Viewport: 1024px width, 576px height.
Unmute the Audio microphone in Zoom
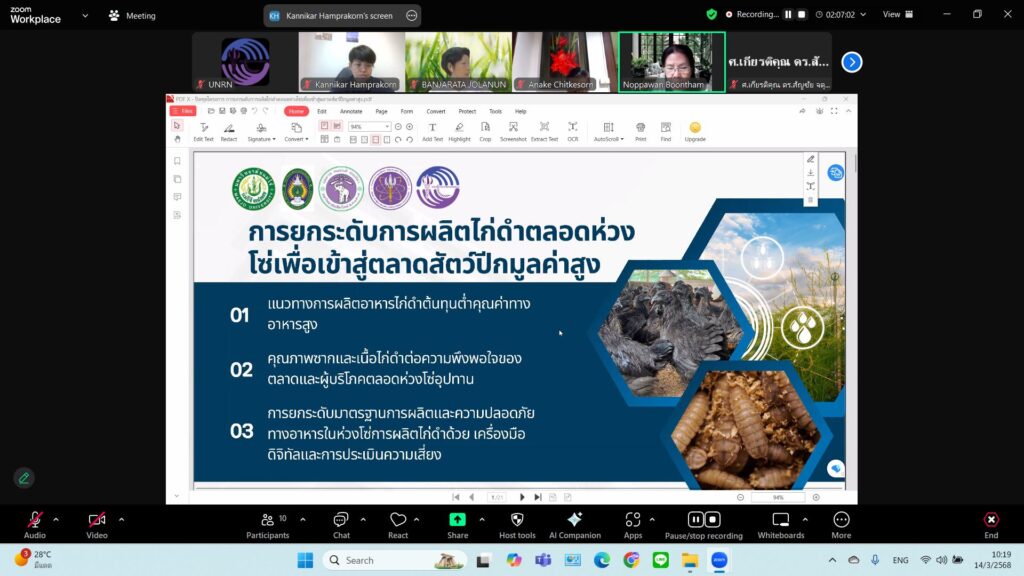(x=35, y=520)
